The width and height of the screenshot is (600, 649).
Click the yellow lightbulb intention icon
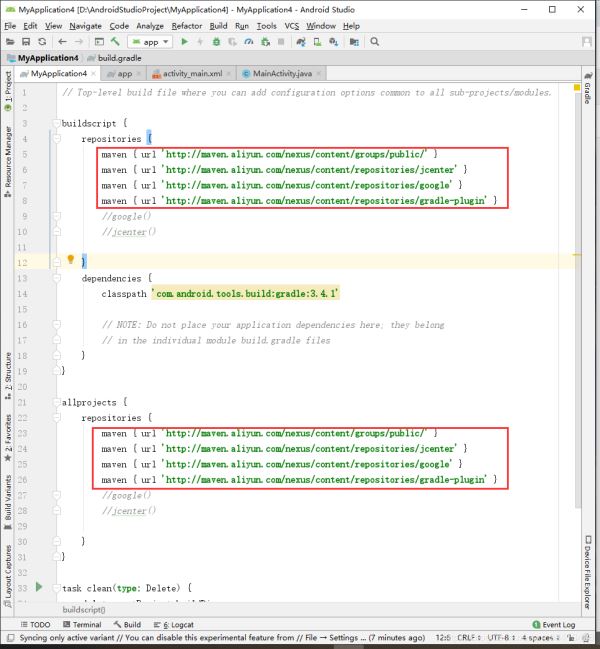tap(70, 260)
